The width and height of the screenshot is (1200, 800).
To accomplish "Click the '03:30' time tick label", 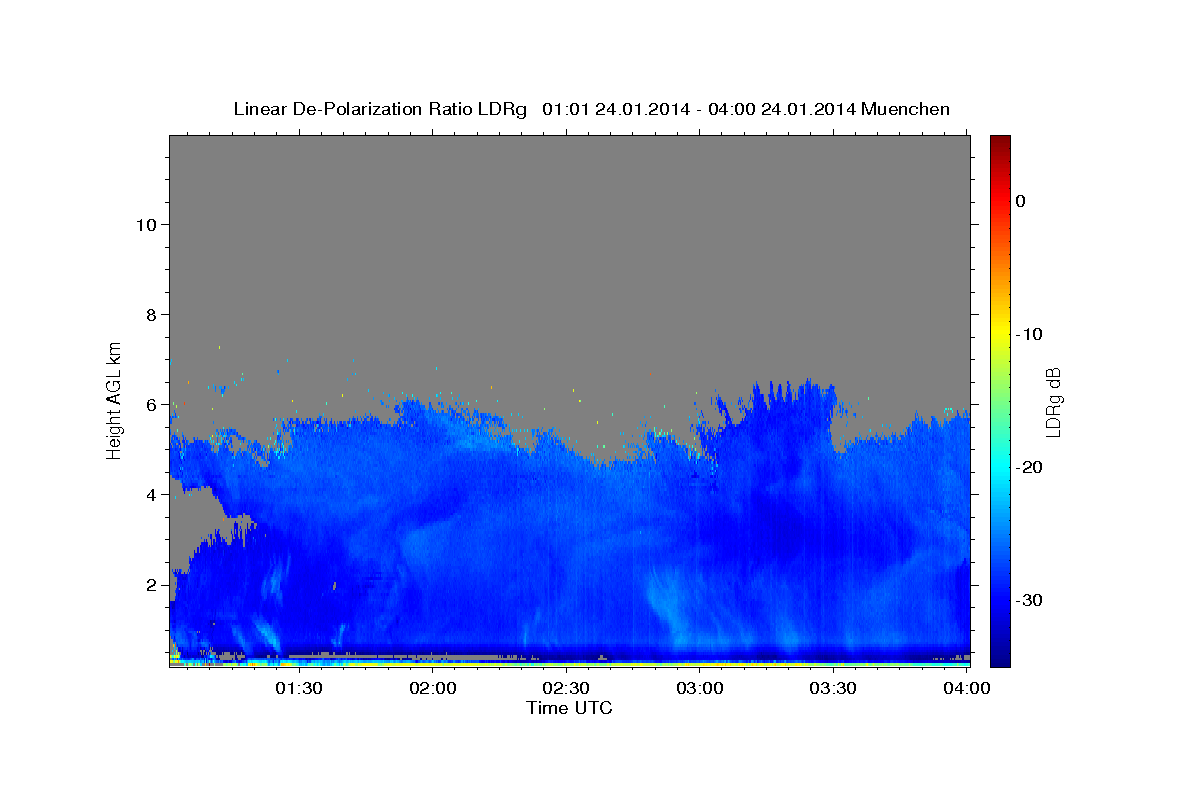I will tap(833, 689).
